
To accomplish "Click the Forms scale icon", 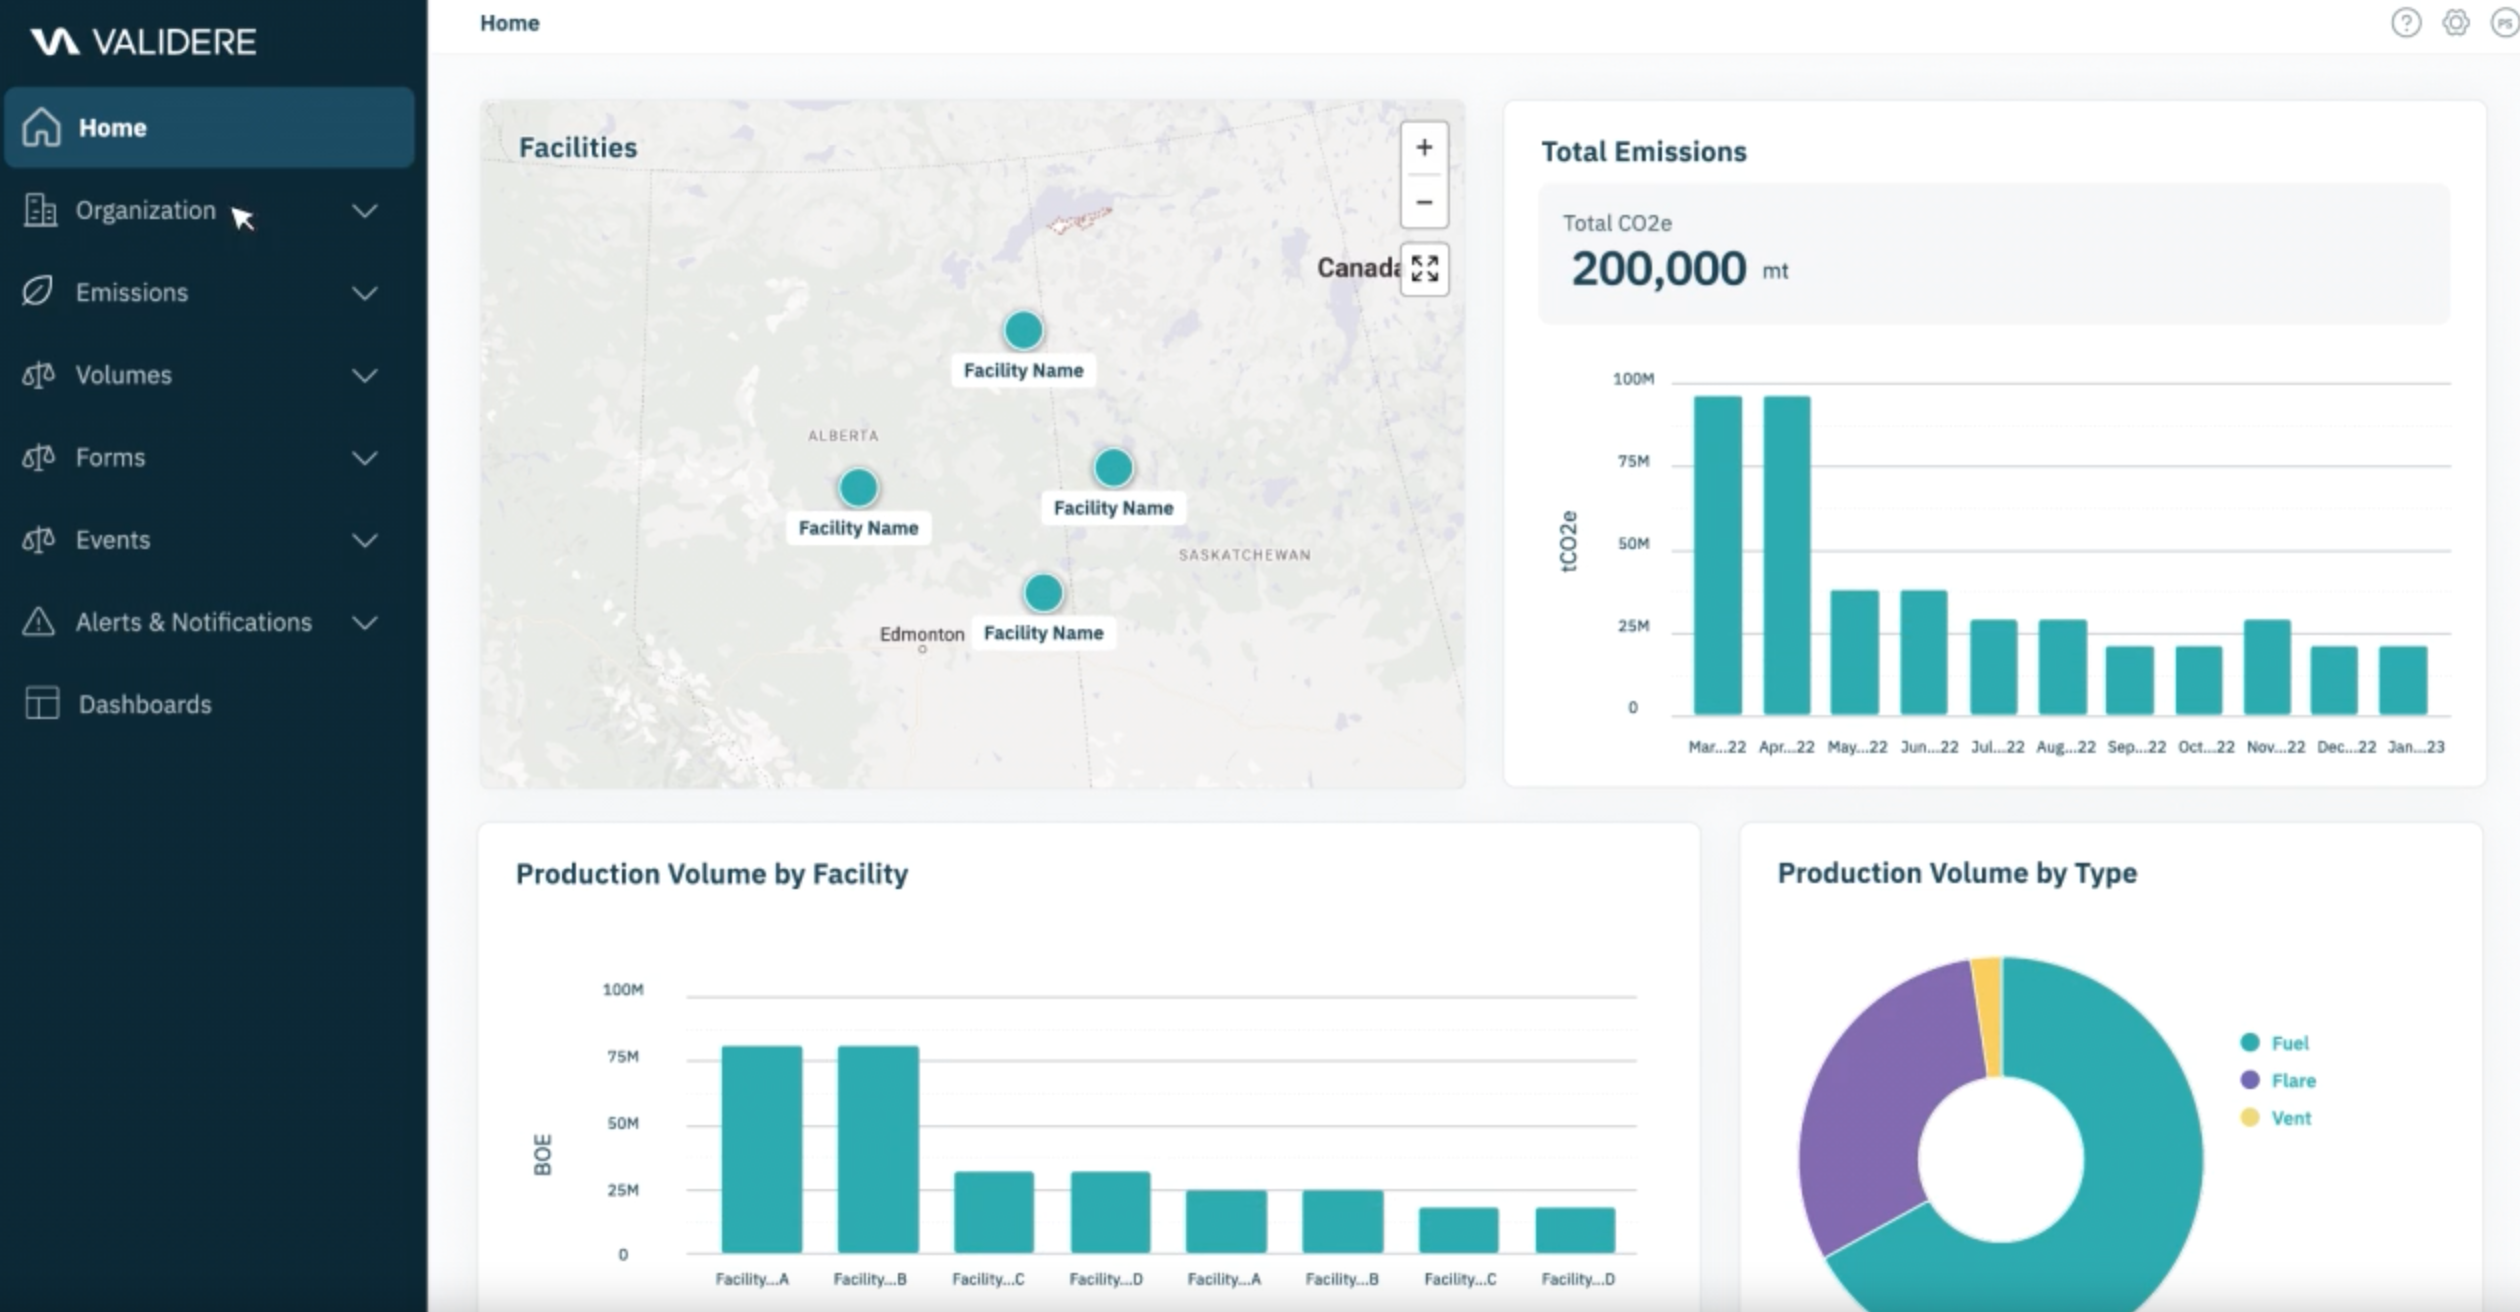I will click(38, 457).
